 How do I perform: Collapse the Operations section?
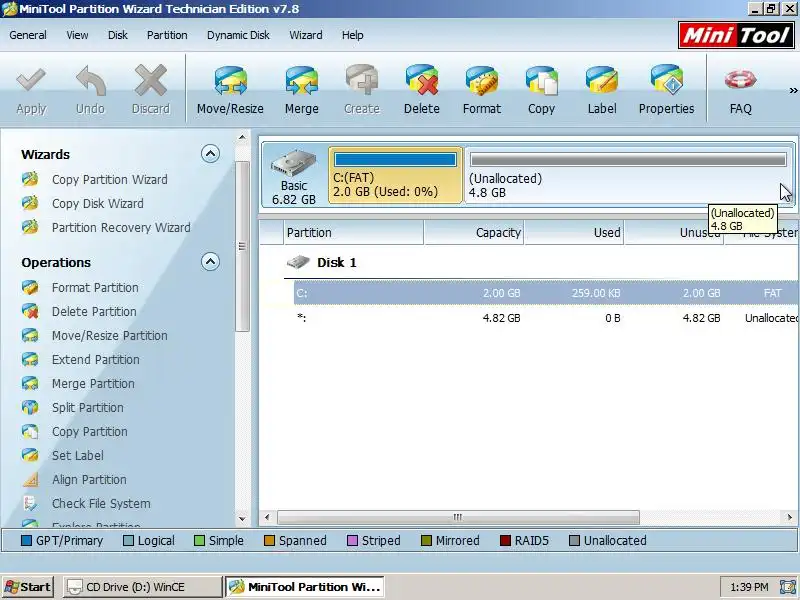[x=210, y=262]
